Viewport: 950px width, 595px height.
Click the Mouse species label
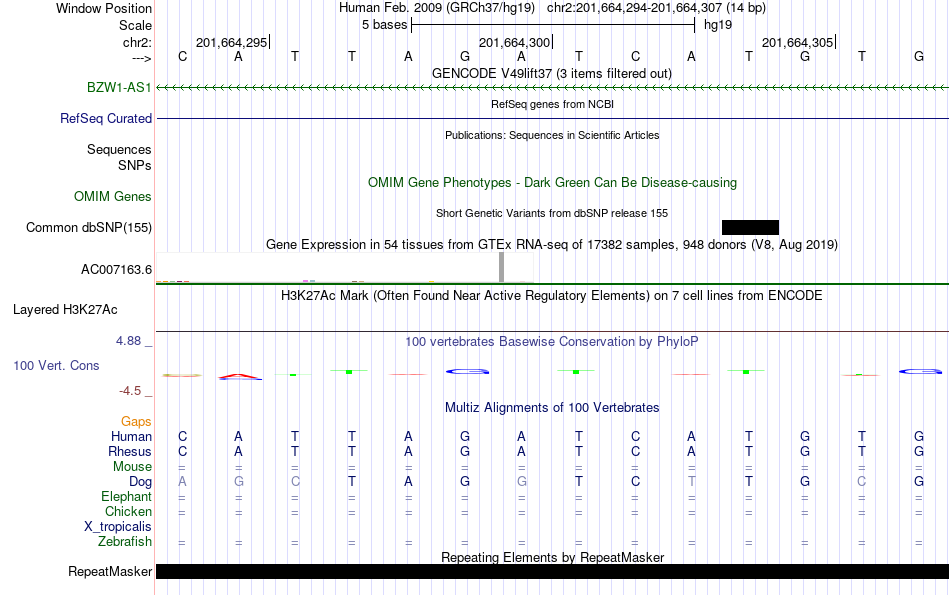132,467
